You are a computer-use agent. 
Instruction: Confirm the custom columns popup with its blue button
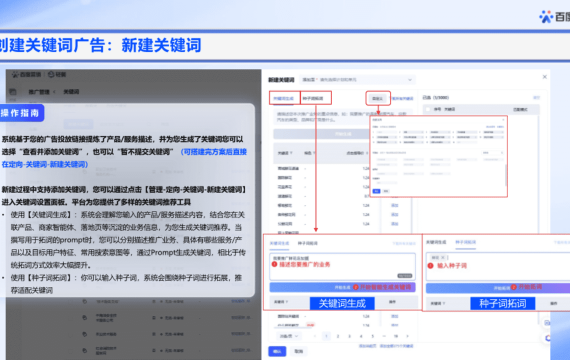377,191
